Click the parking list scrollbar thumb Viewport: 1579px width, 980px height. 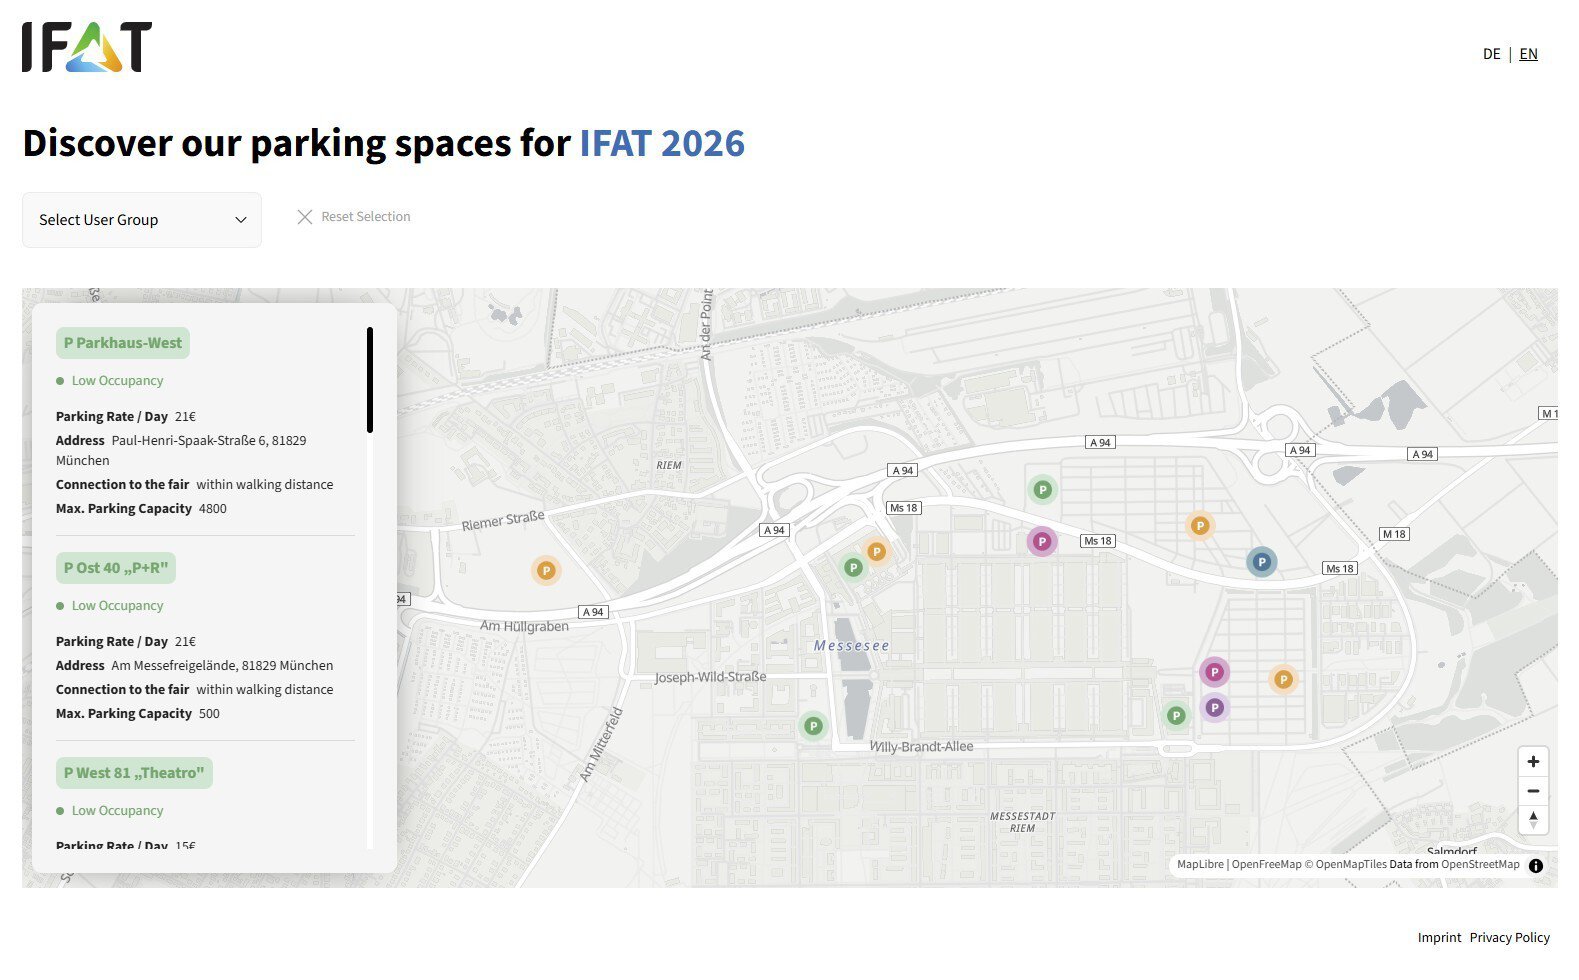tap(370, 380)
